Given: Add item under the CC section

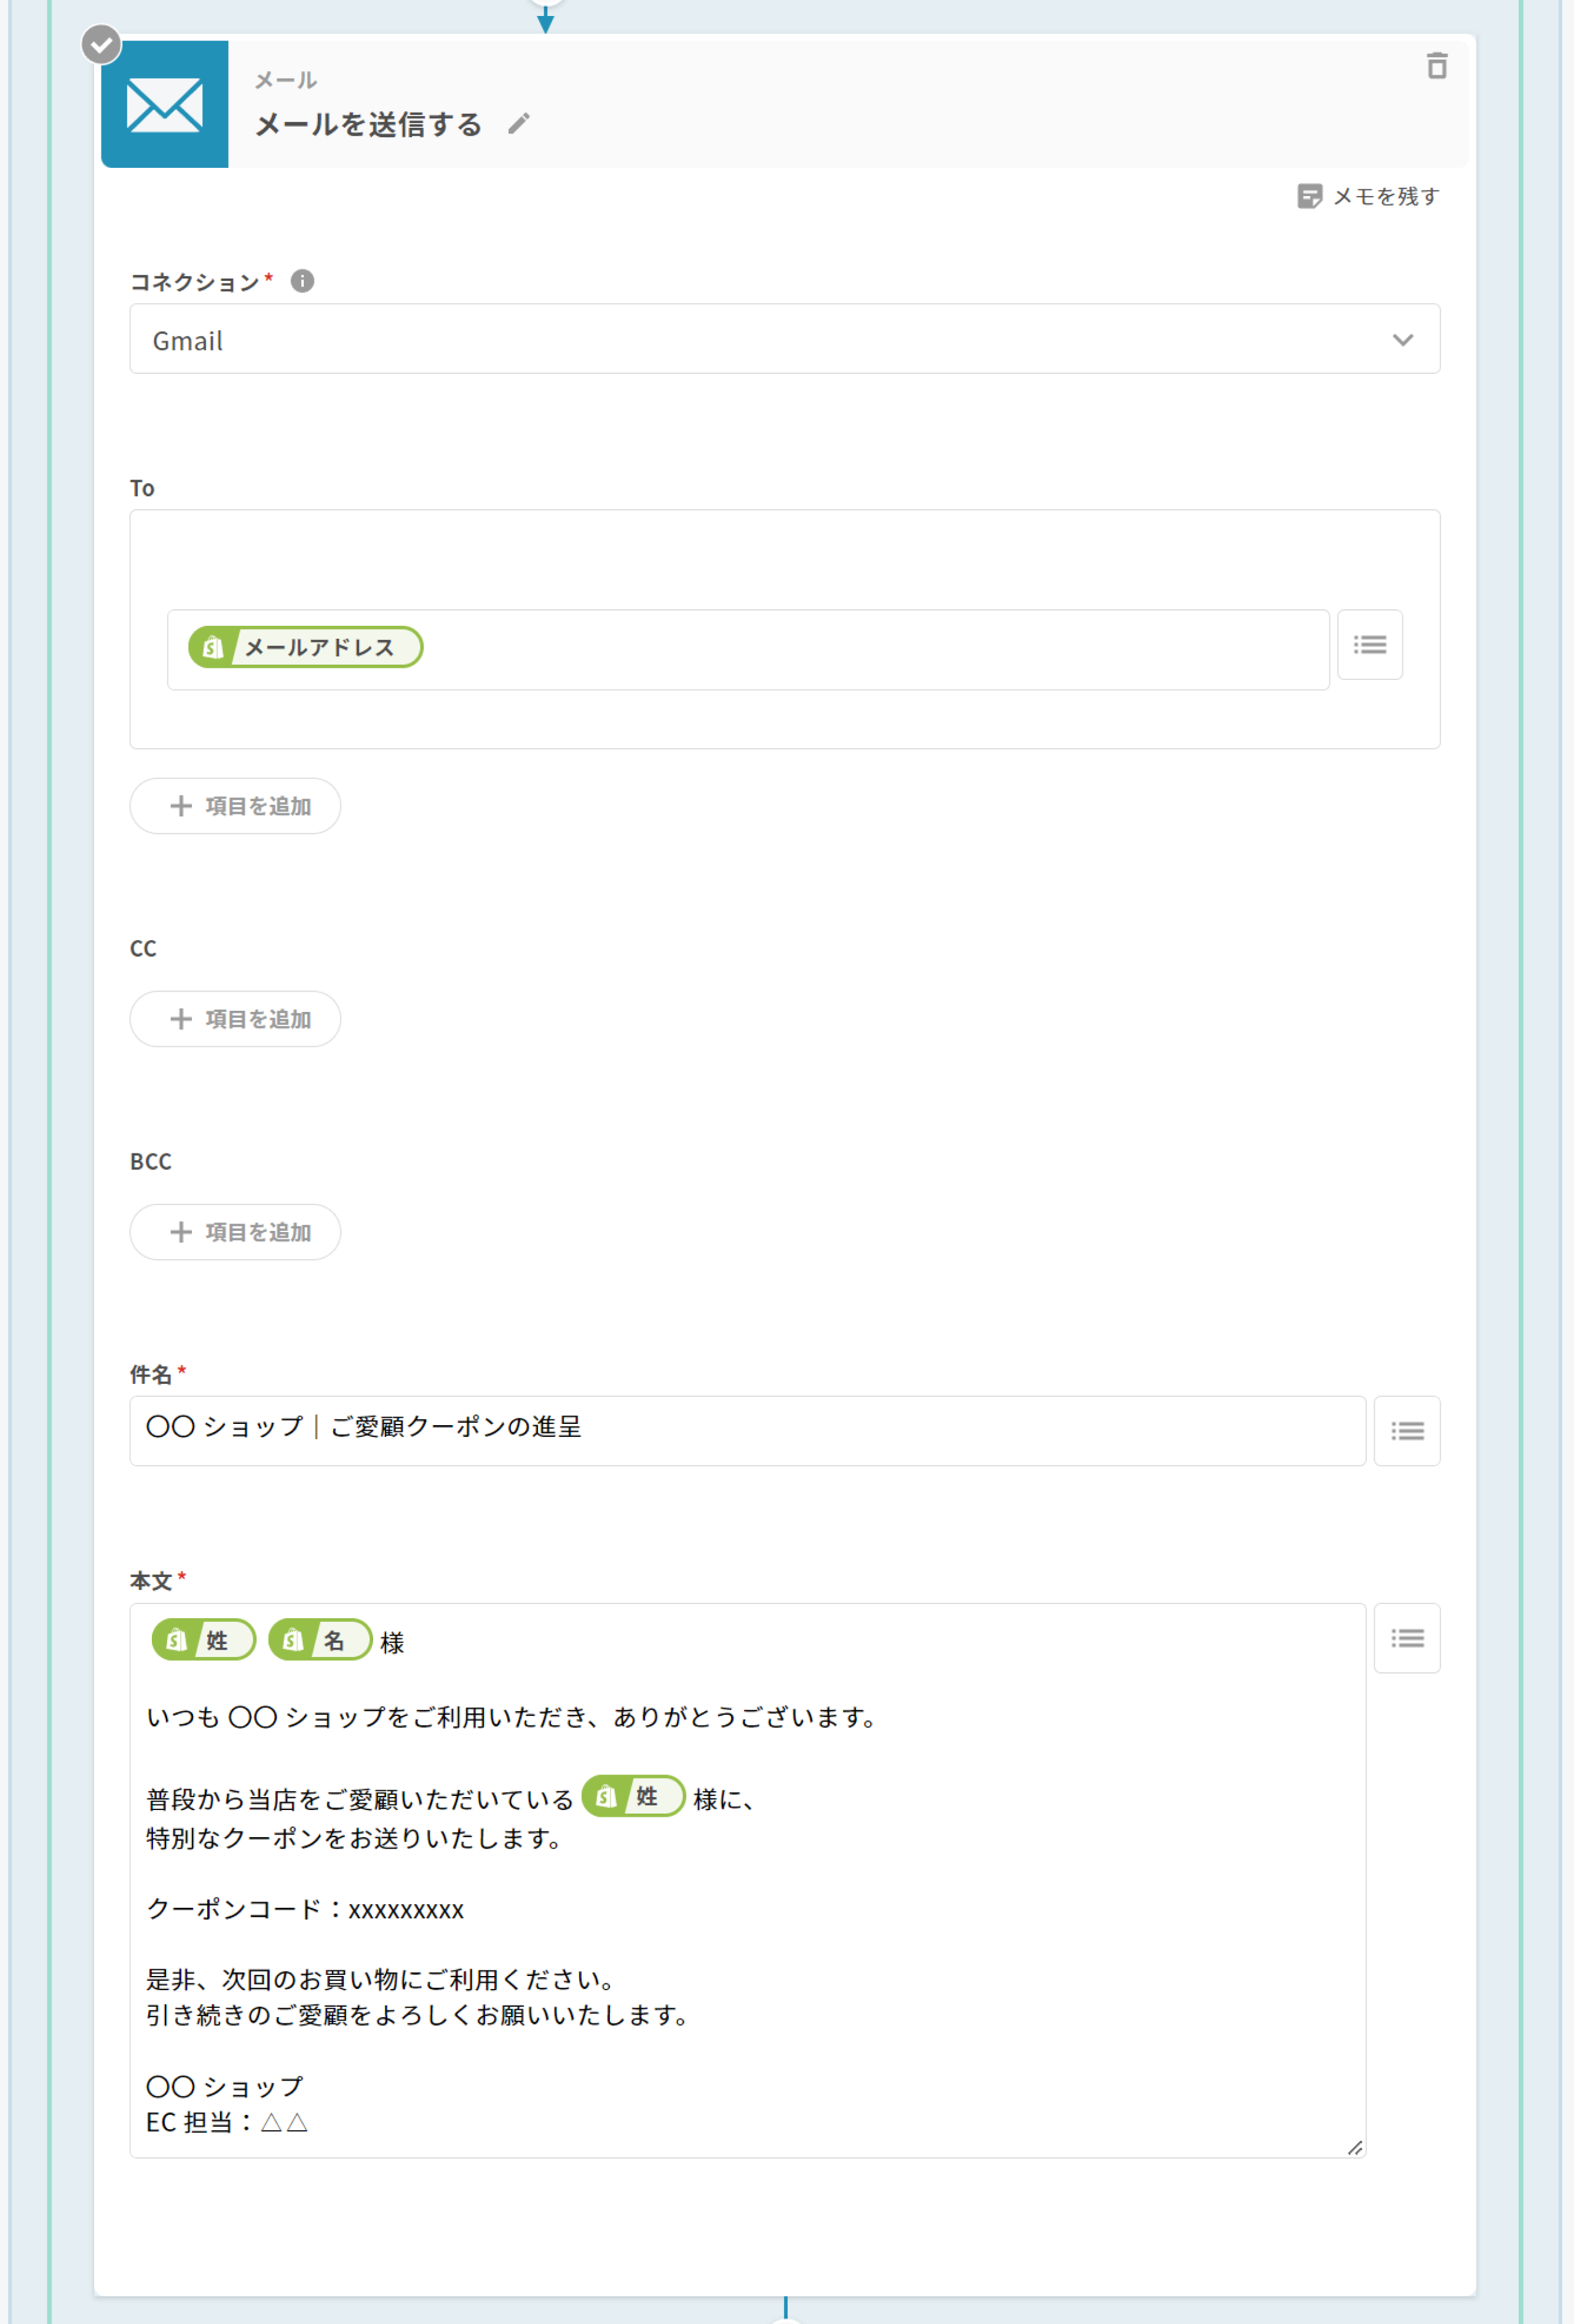Looking at the screenshot, I should point(235,1019).
